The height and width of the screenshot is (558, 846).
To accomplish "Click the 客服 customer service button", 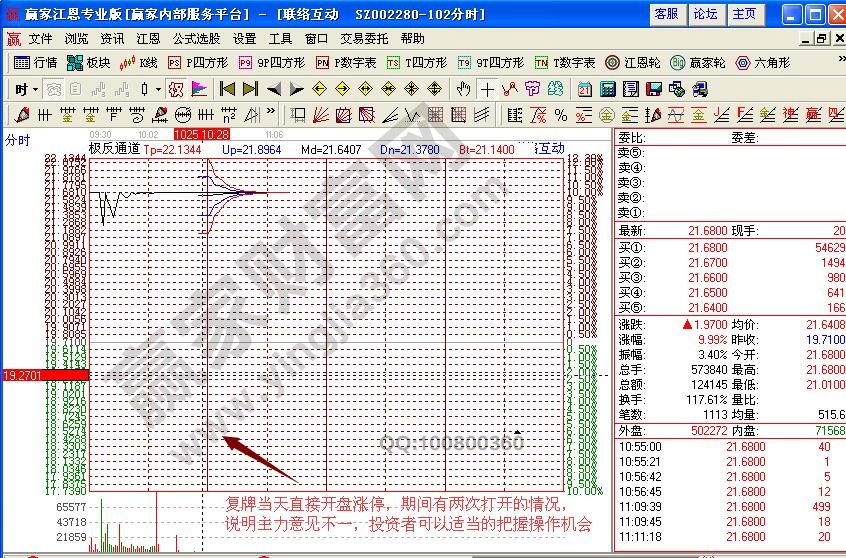I will (666, 14).
